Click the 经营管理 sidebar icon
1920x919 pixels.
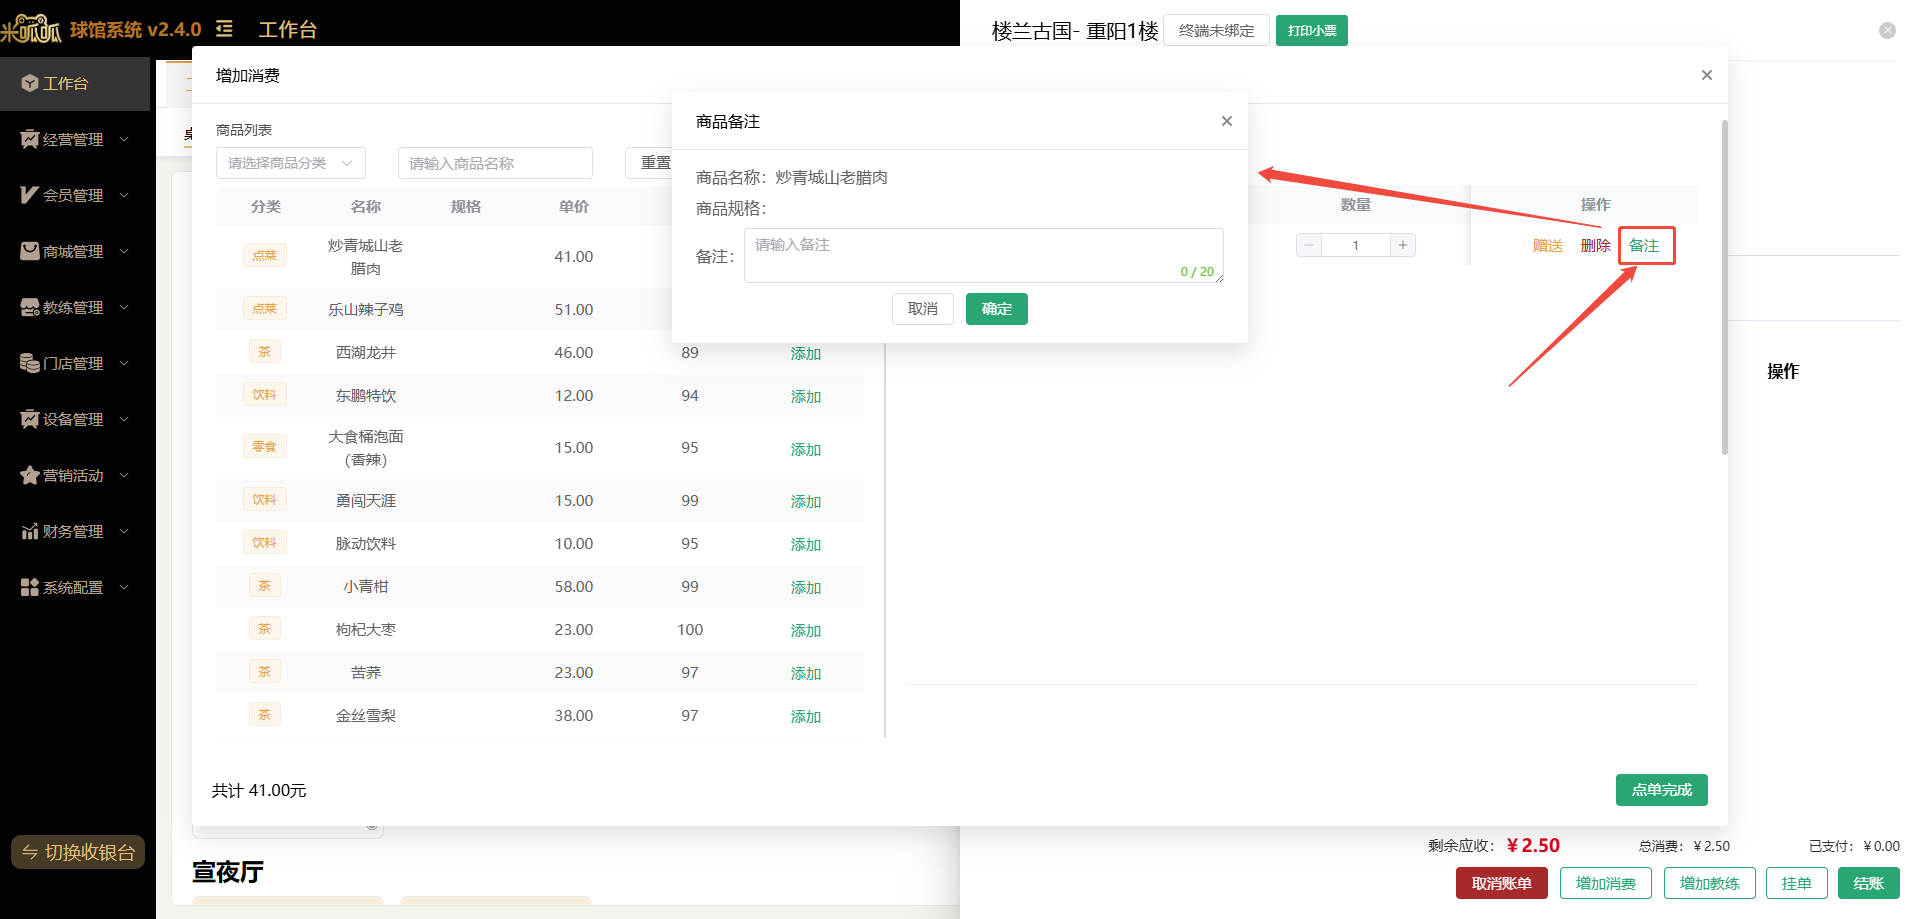(x=29, y=139)
